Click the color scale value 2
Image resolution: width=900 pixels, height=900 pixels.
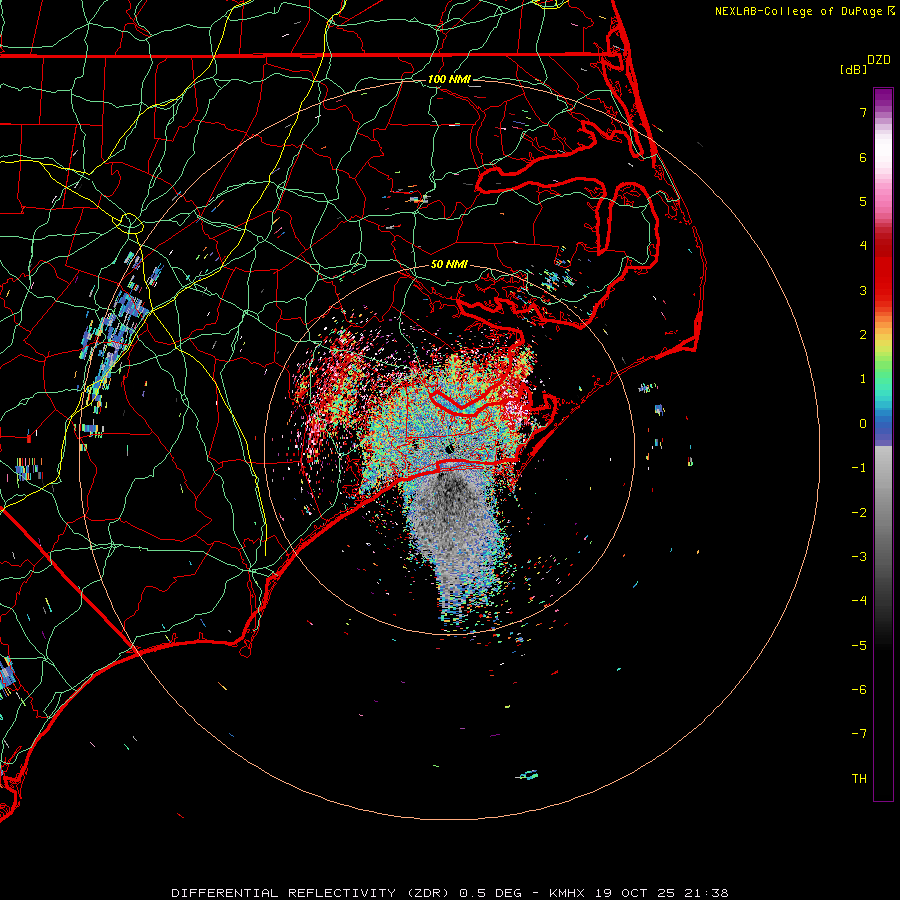click(863, 335)
